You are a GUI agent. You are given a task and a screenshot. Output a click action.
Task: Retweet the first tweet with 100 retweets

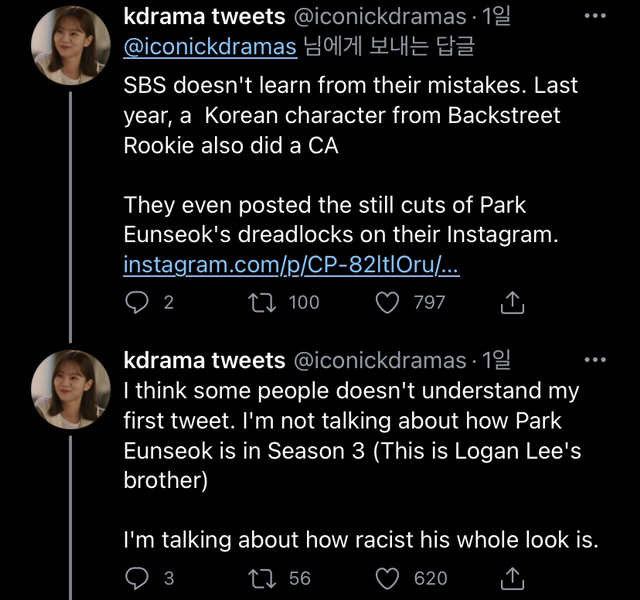click(264, 302)
